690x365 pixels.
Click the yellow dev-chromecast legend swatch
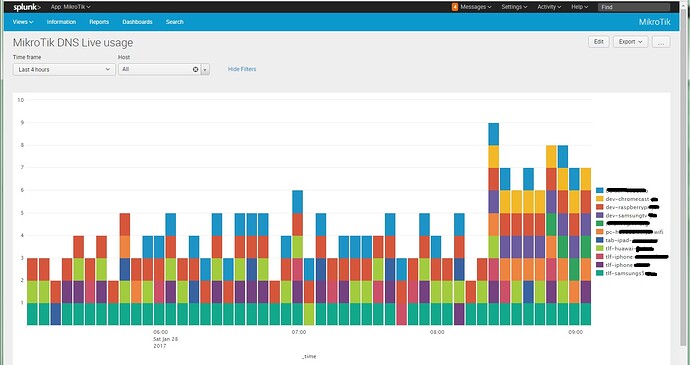pos(599,199)
